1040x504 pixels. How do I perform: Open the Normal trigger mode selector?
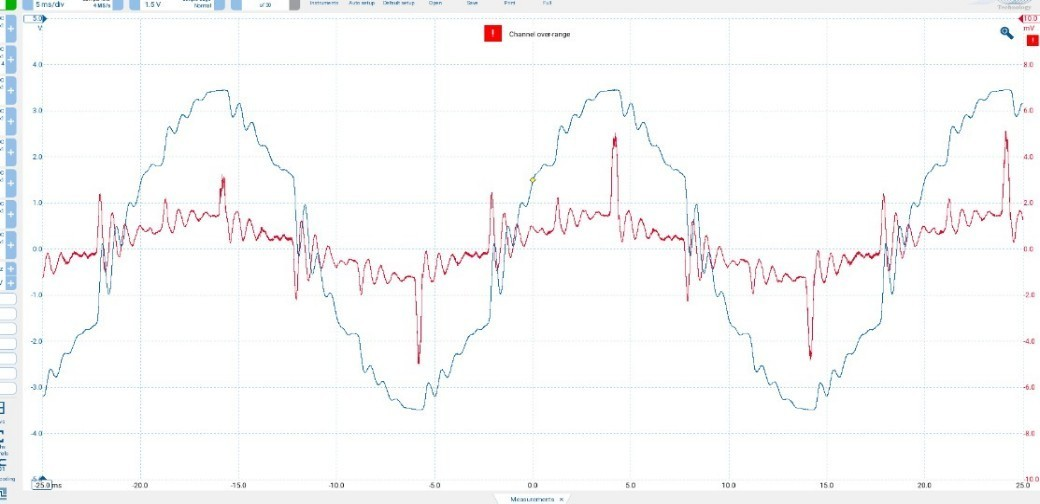coord(202,4)
